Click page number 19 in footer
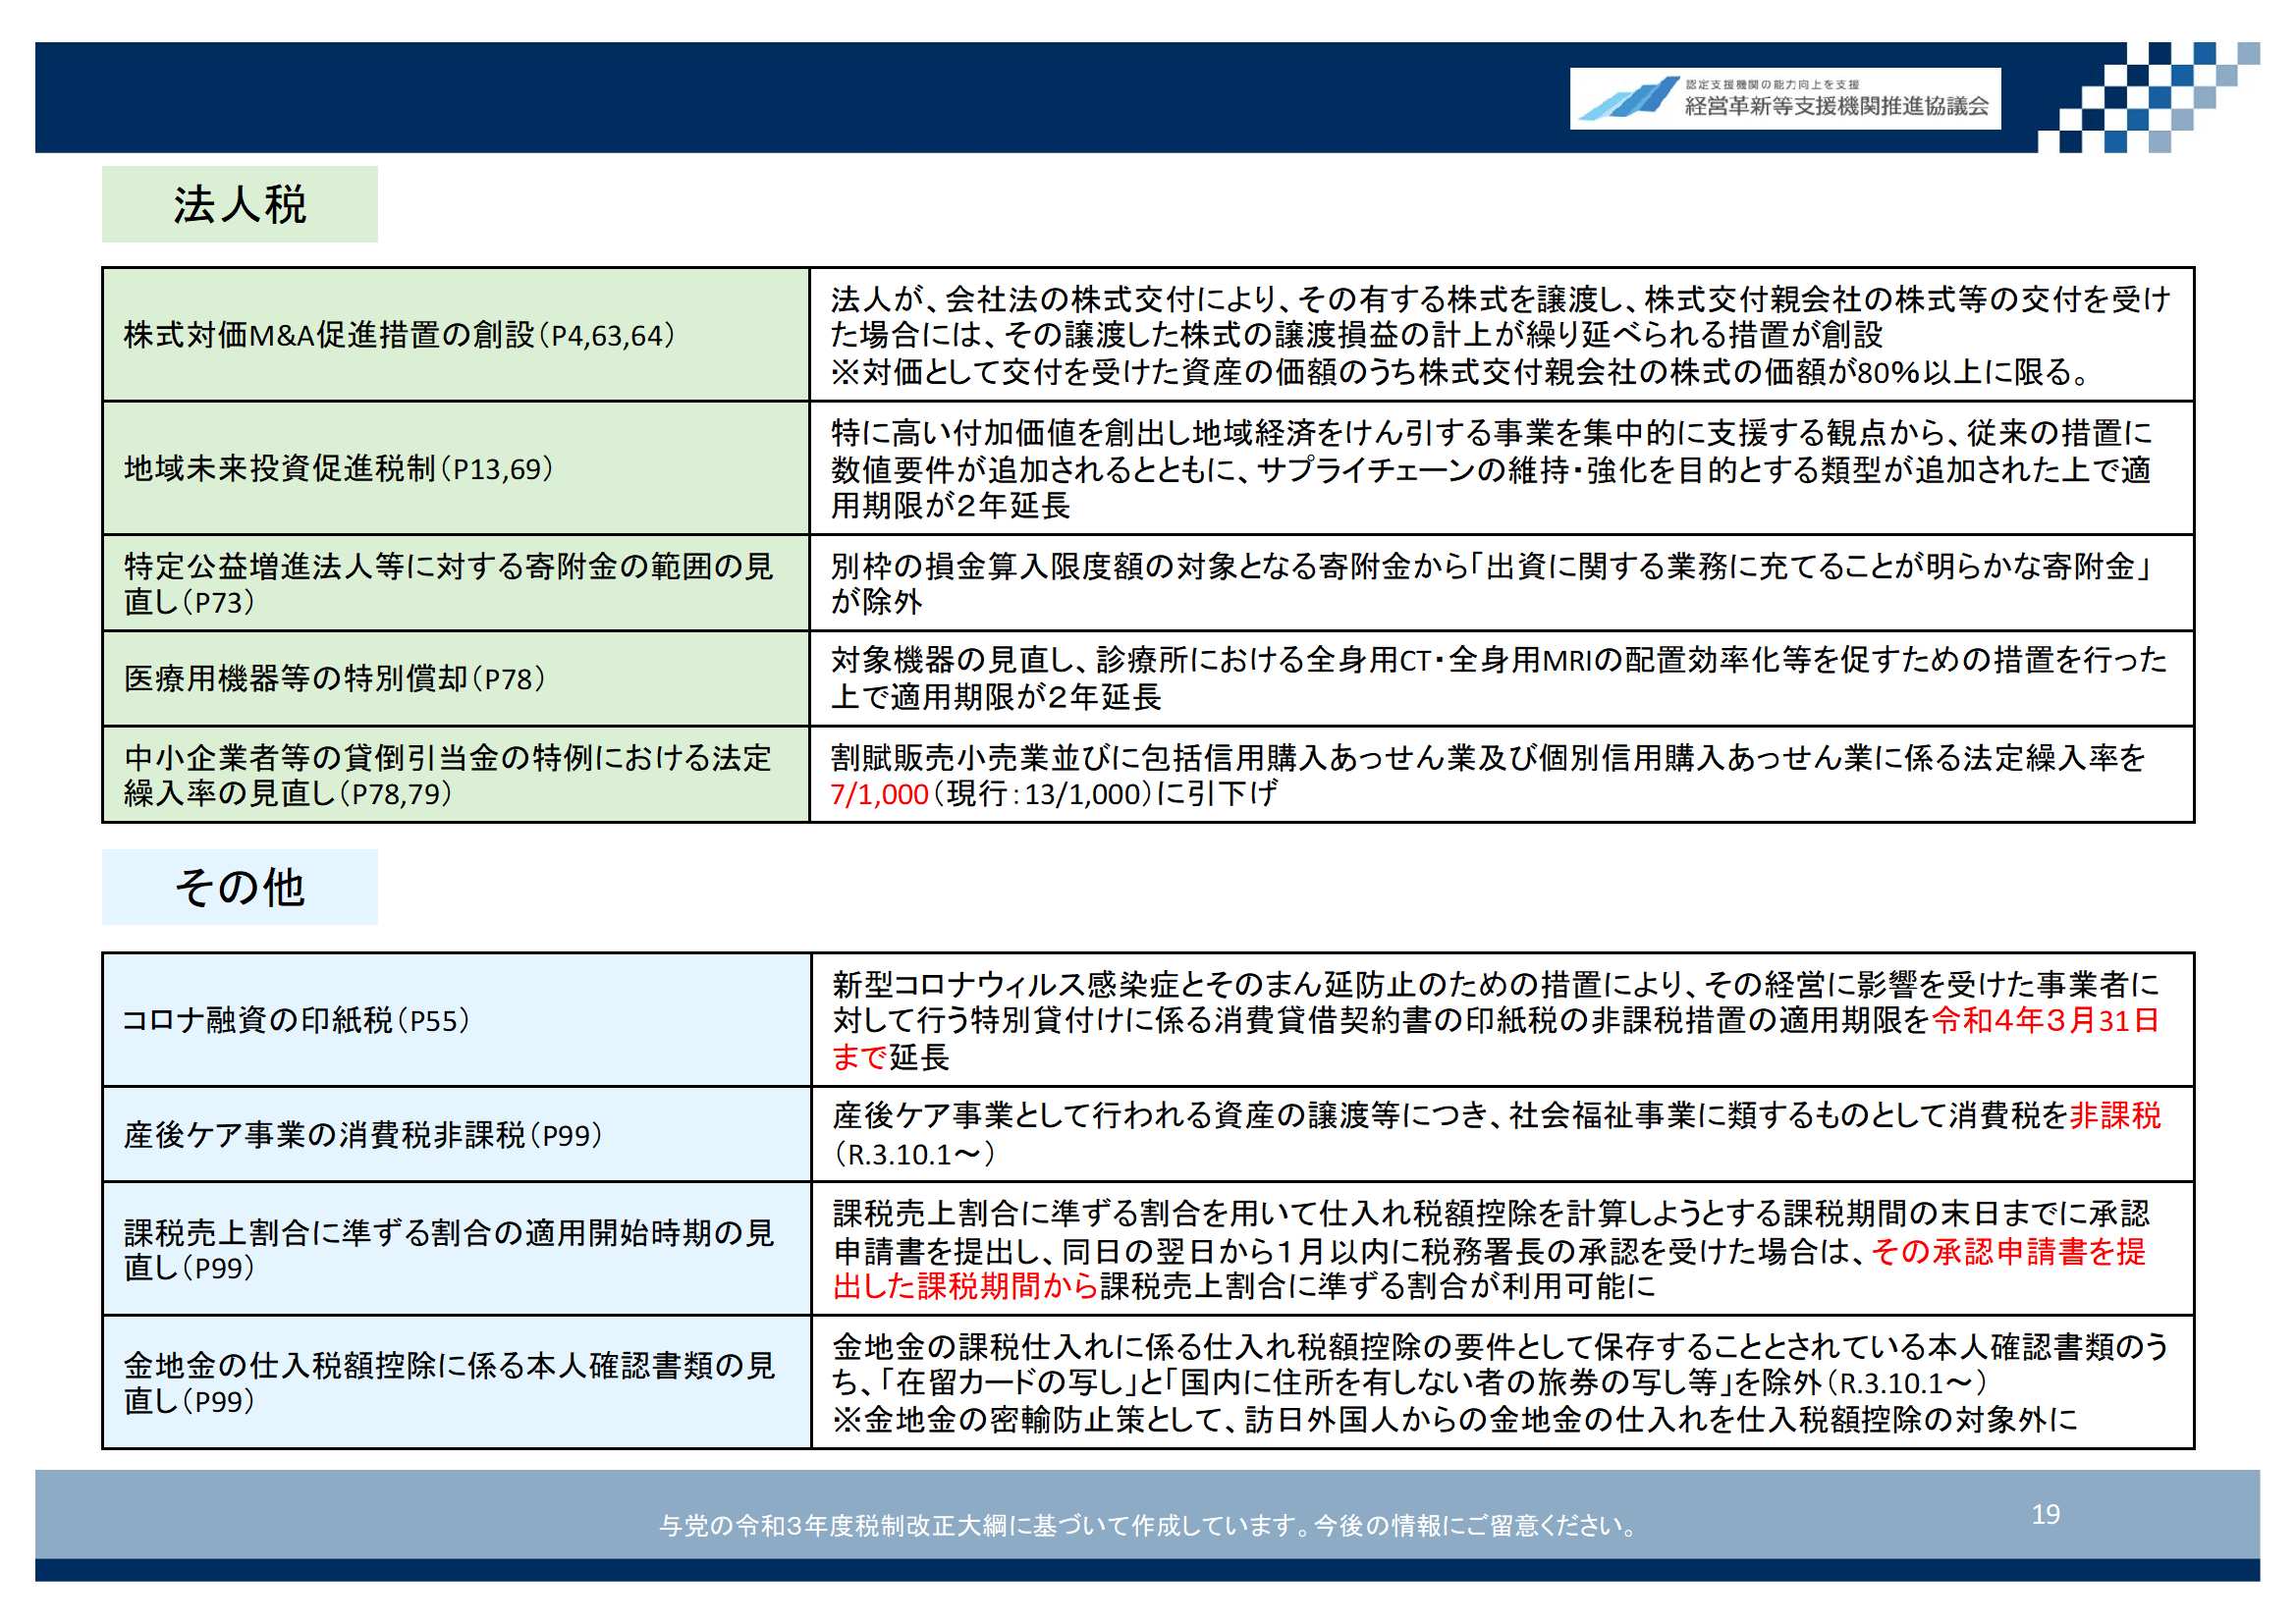This screenshot has width=2296, height=1623. point(2045,1514)
